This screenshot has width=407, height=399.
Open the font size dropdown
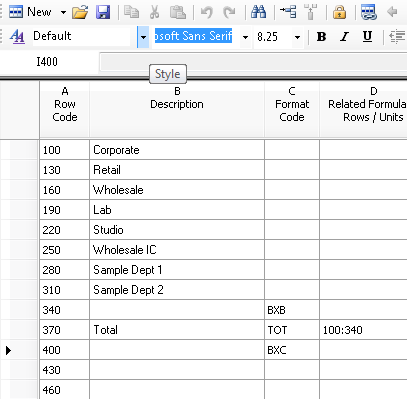297,37
